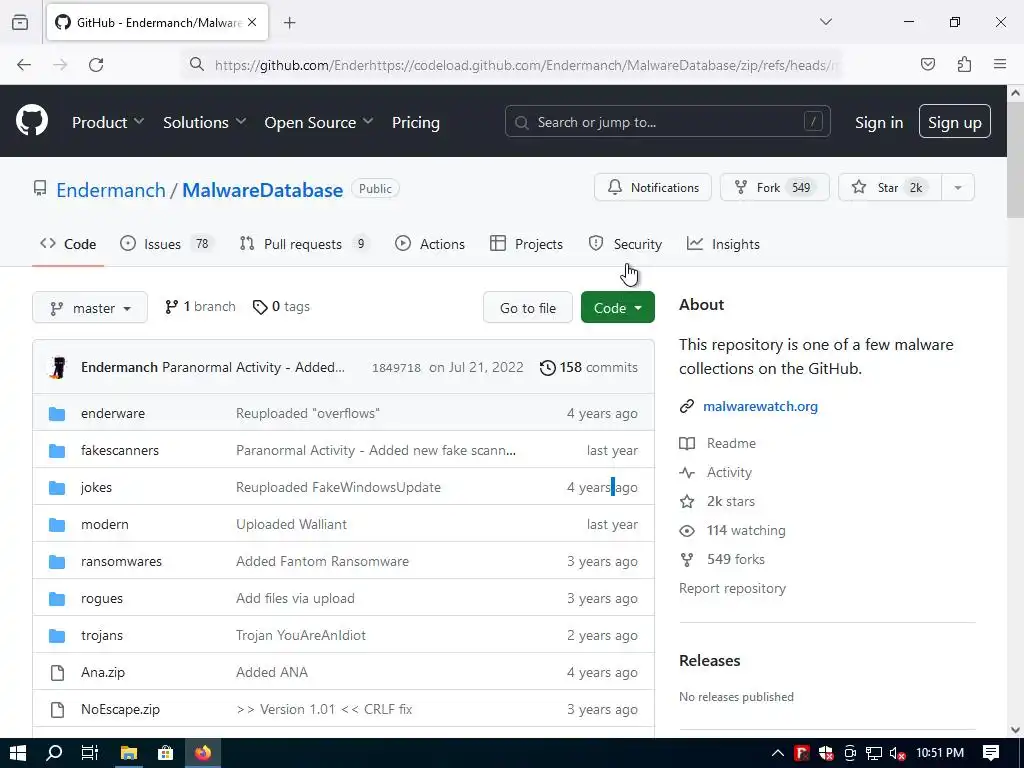Open the Pull requests tab

[x=303, y=244]
